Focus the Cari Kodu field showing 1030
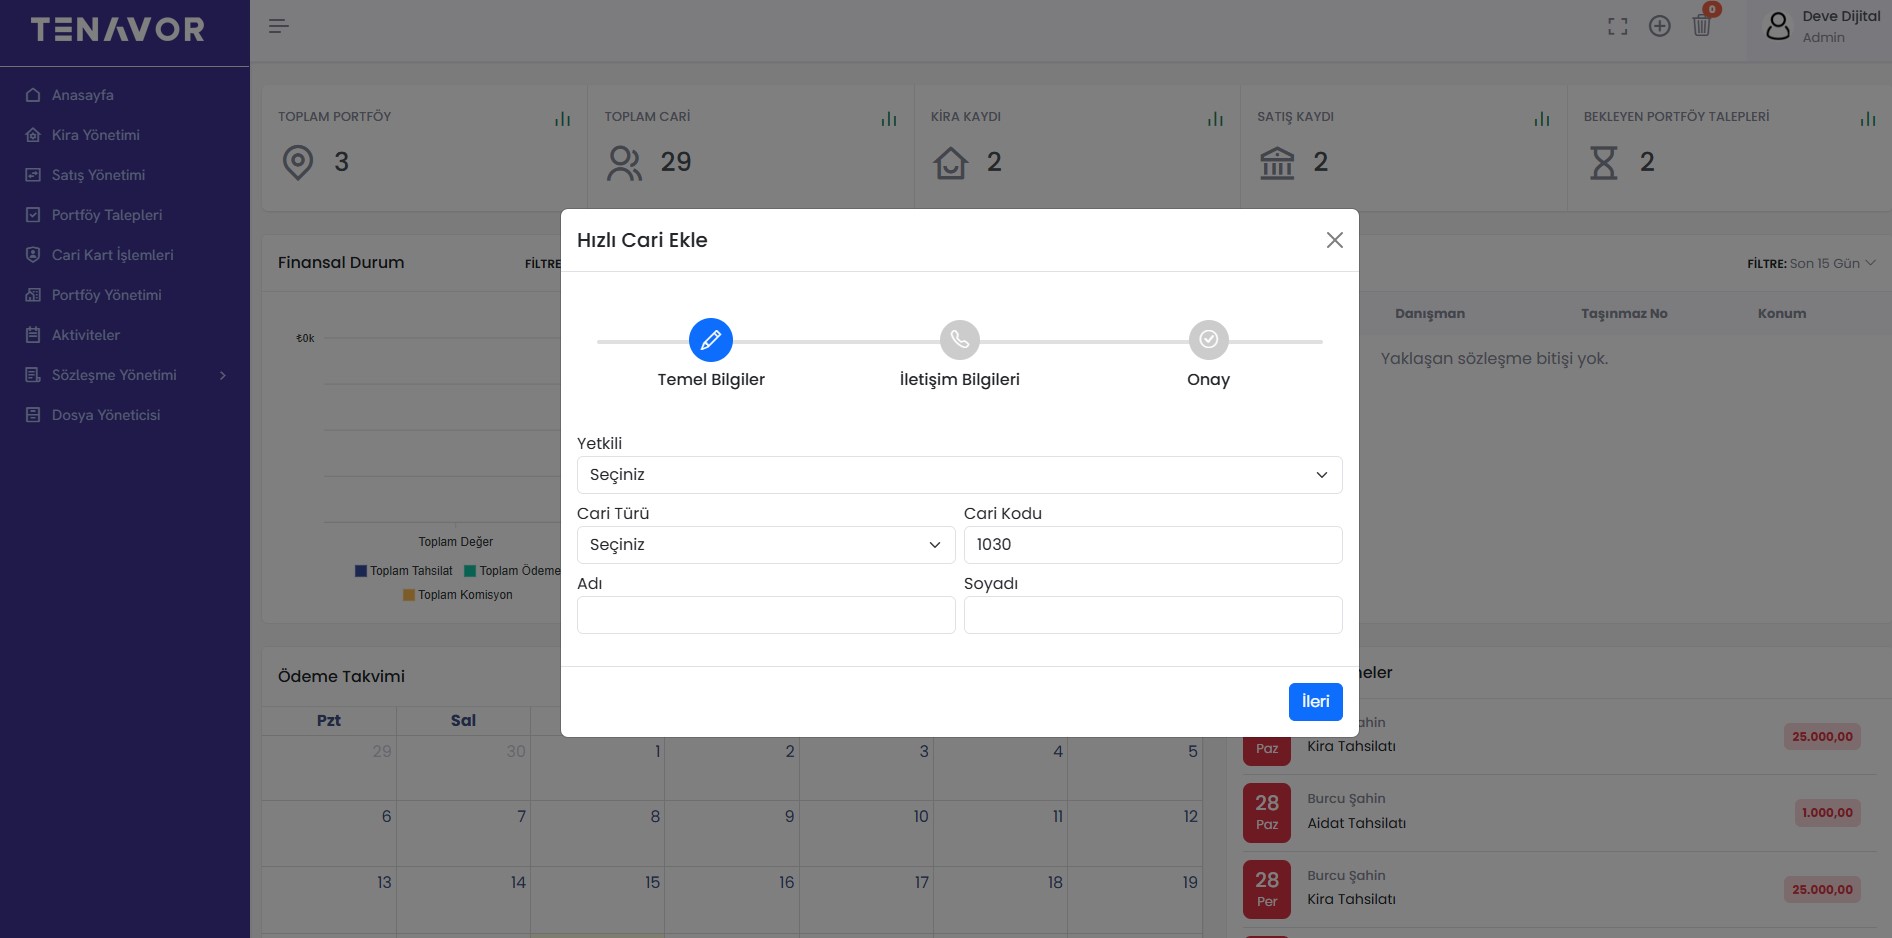Screen dimensions: 1892x938 pyautogui.click(x=1152, y=545)
